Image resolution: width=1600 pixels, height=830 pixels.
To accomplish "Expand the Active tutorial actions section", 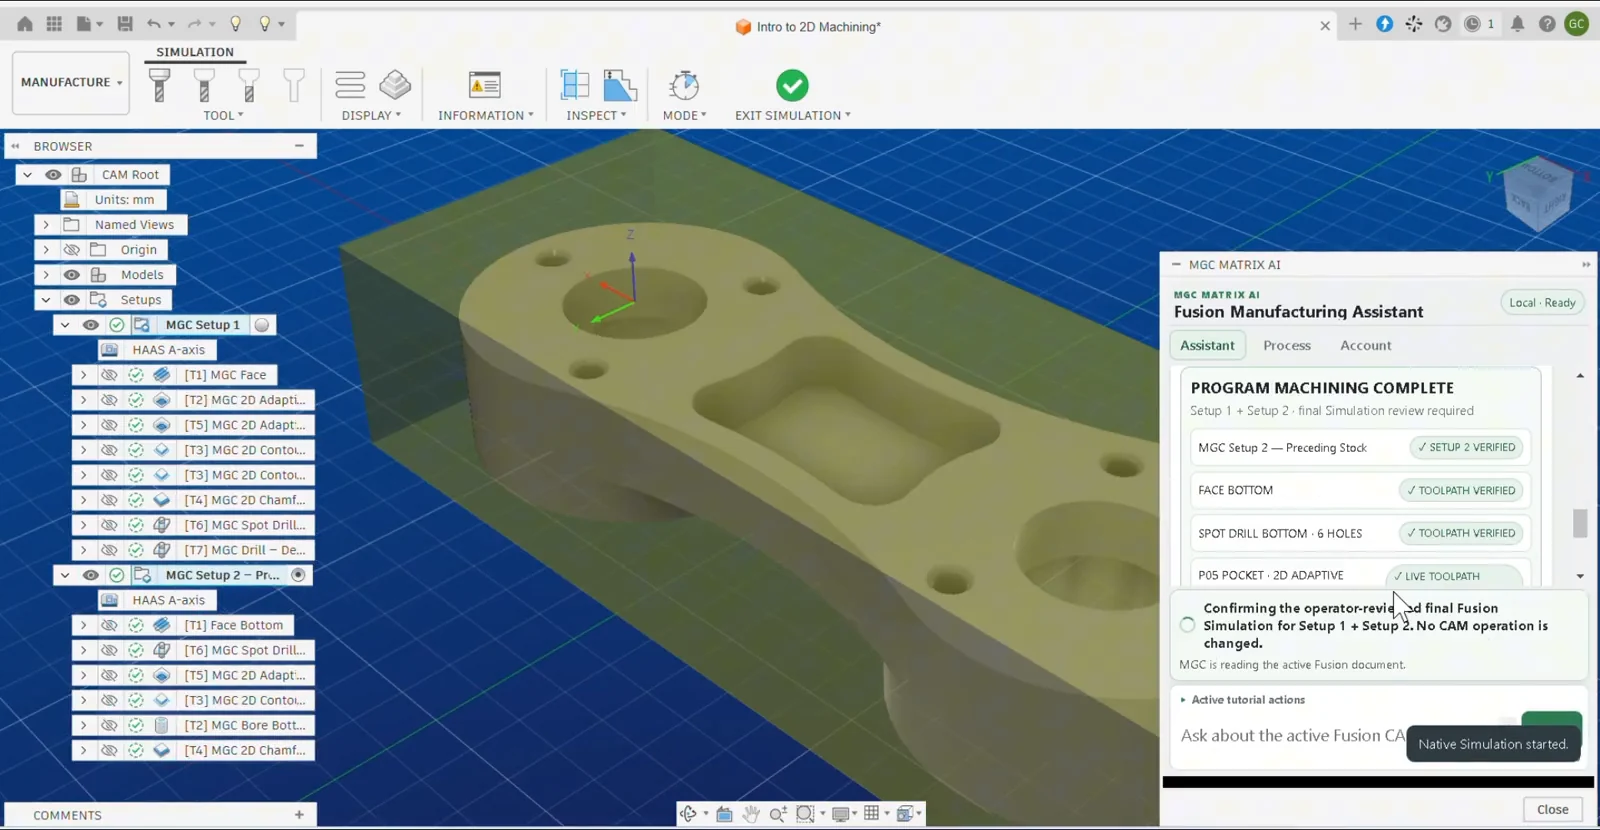I will [x=1243, y=700].
